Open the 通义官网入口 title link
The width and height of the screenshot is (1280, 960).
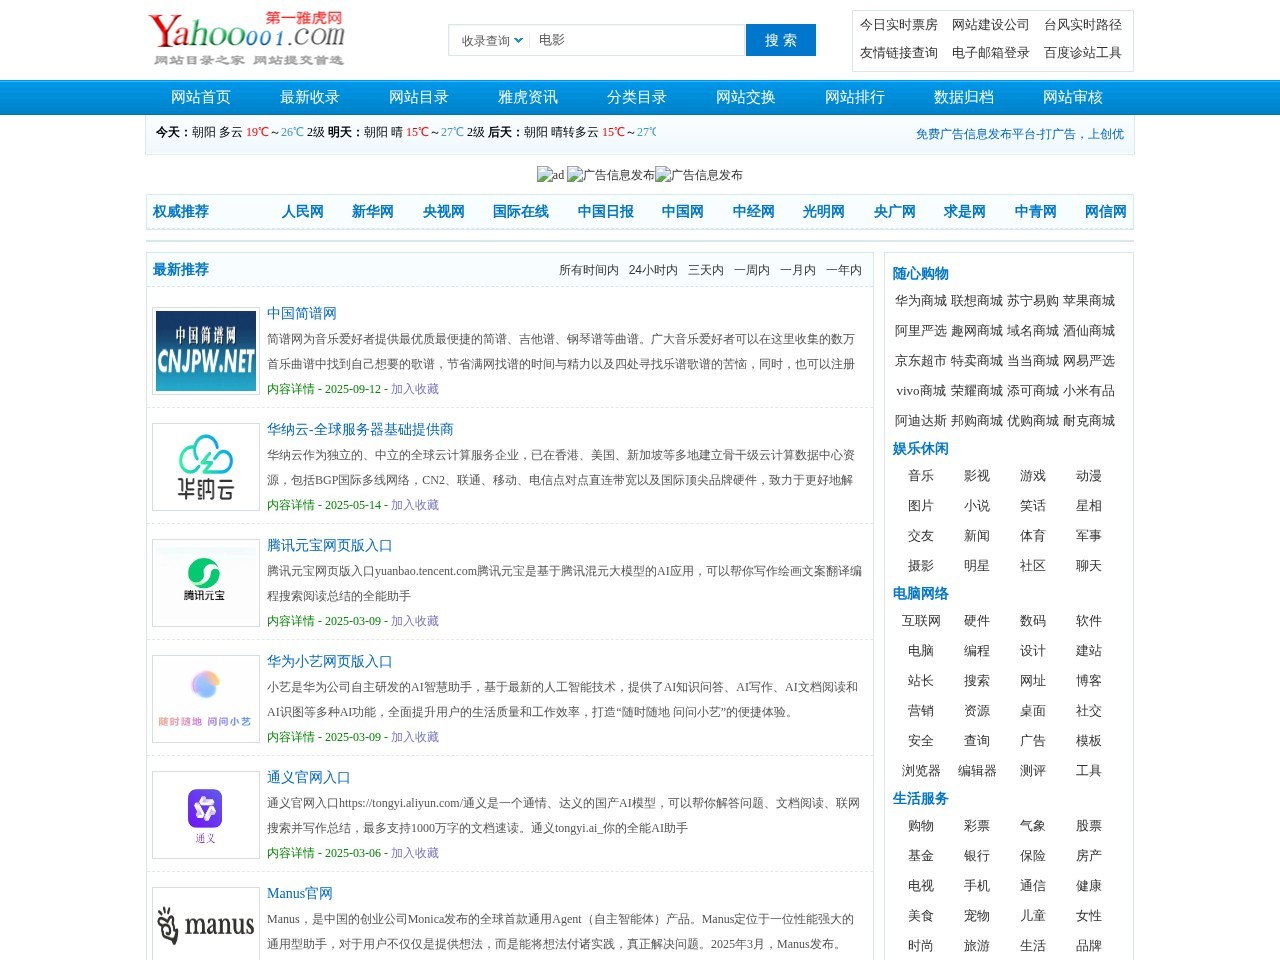pyautogui.click(x=309, y=778)
